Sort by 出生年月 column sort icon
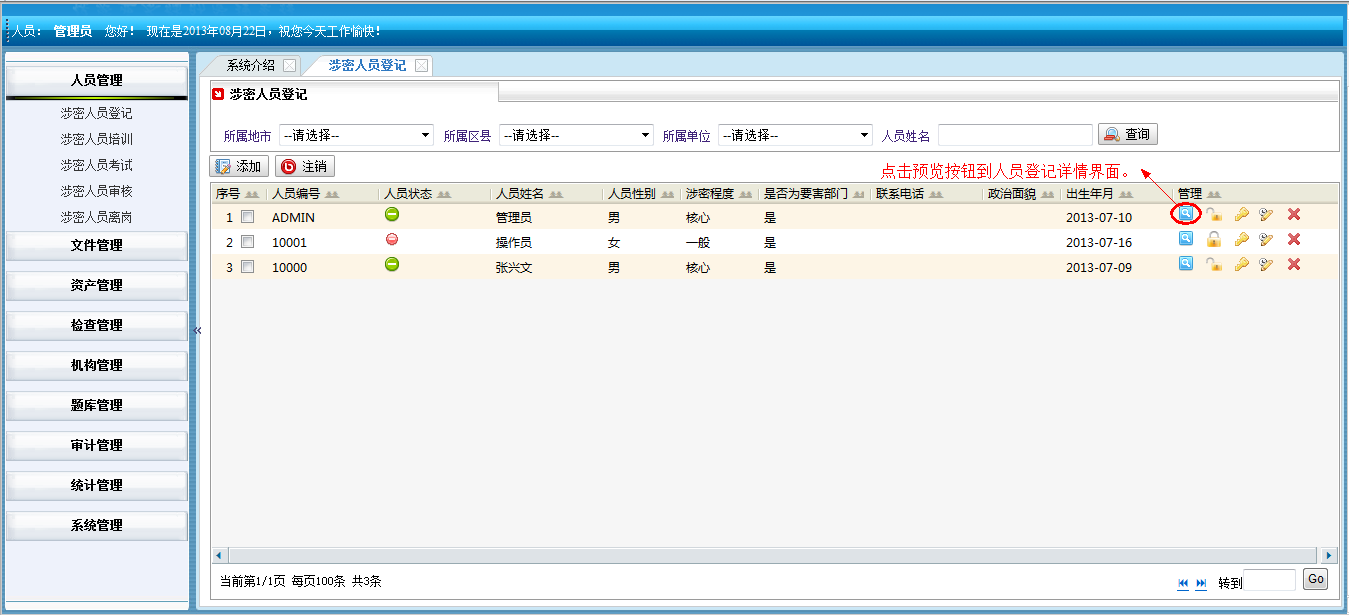Image resolution: width=1349 pixels, height=615 pixels. [1126, 194]
